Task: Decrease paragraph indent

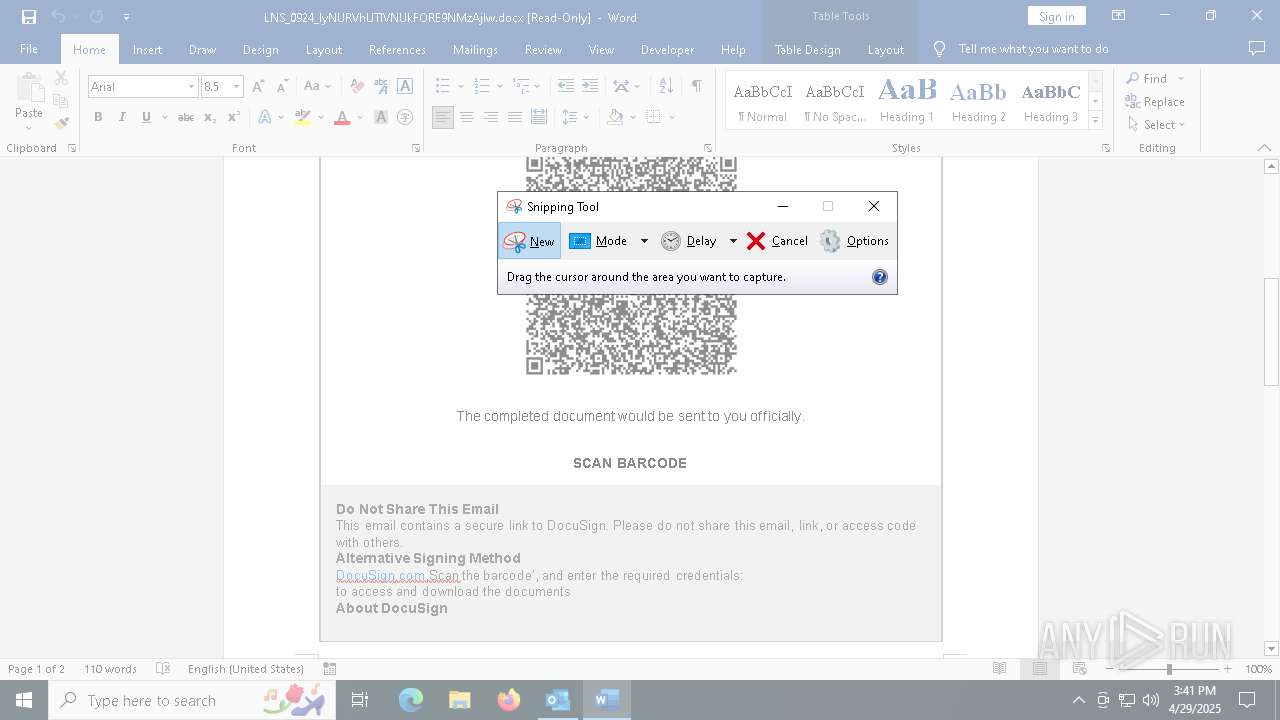Action: point(566,87)
